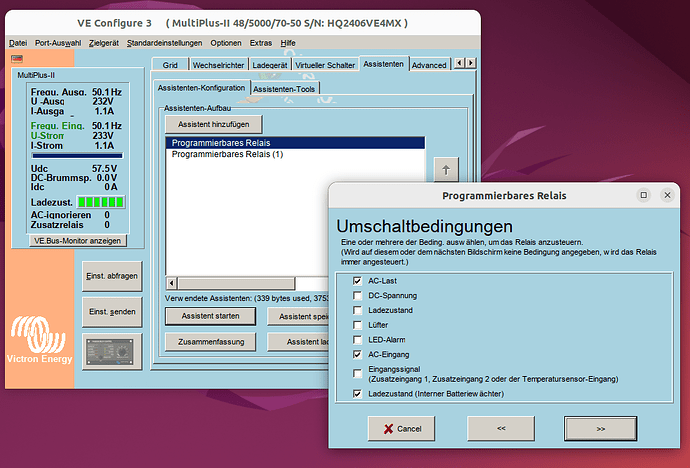Tick the Lüfter checkbox

[357, 325]
